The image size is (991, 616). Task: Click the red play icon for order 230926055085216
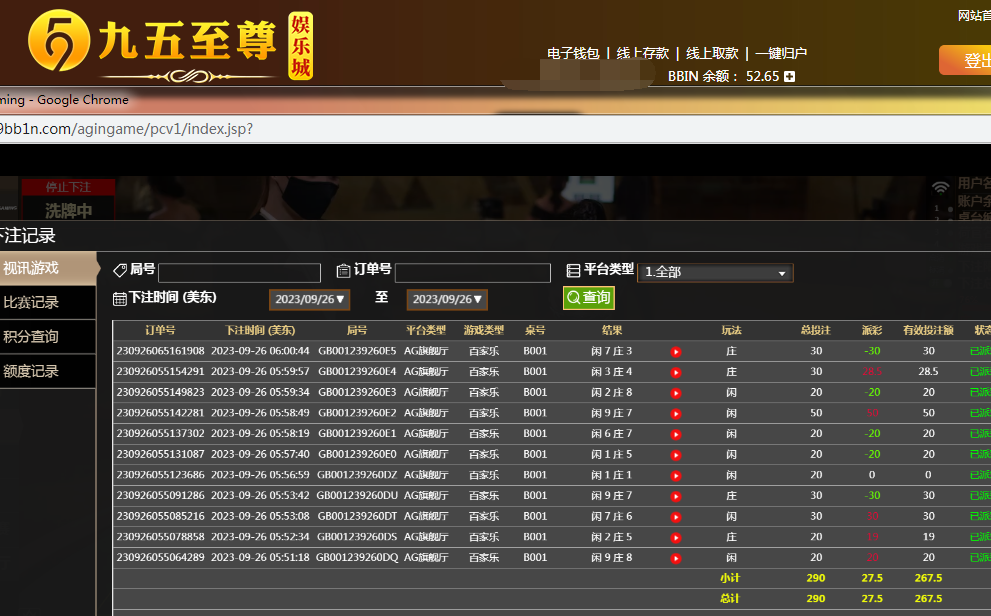point(676,517)
